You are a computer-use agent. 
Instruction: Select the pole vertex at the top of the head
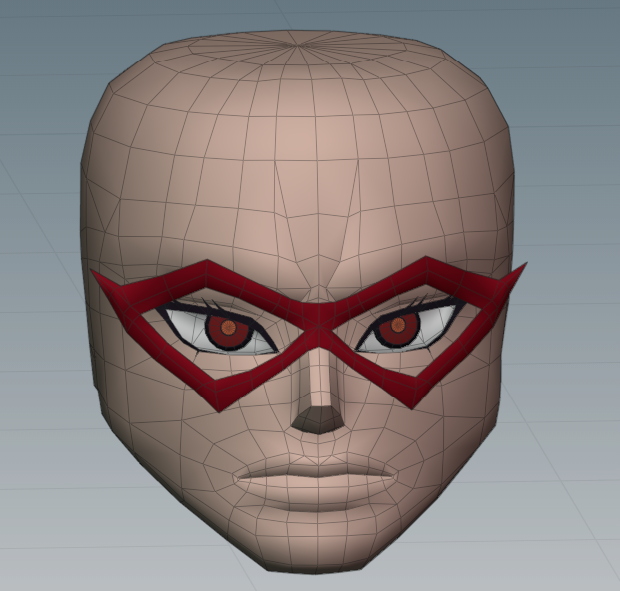point(297,47)
